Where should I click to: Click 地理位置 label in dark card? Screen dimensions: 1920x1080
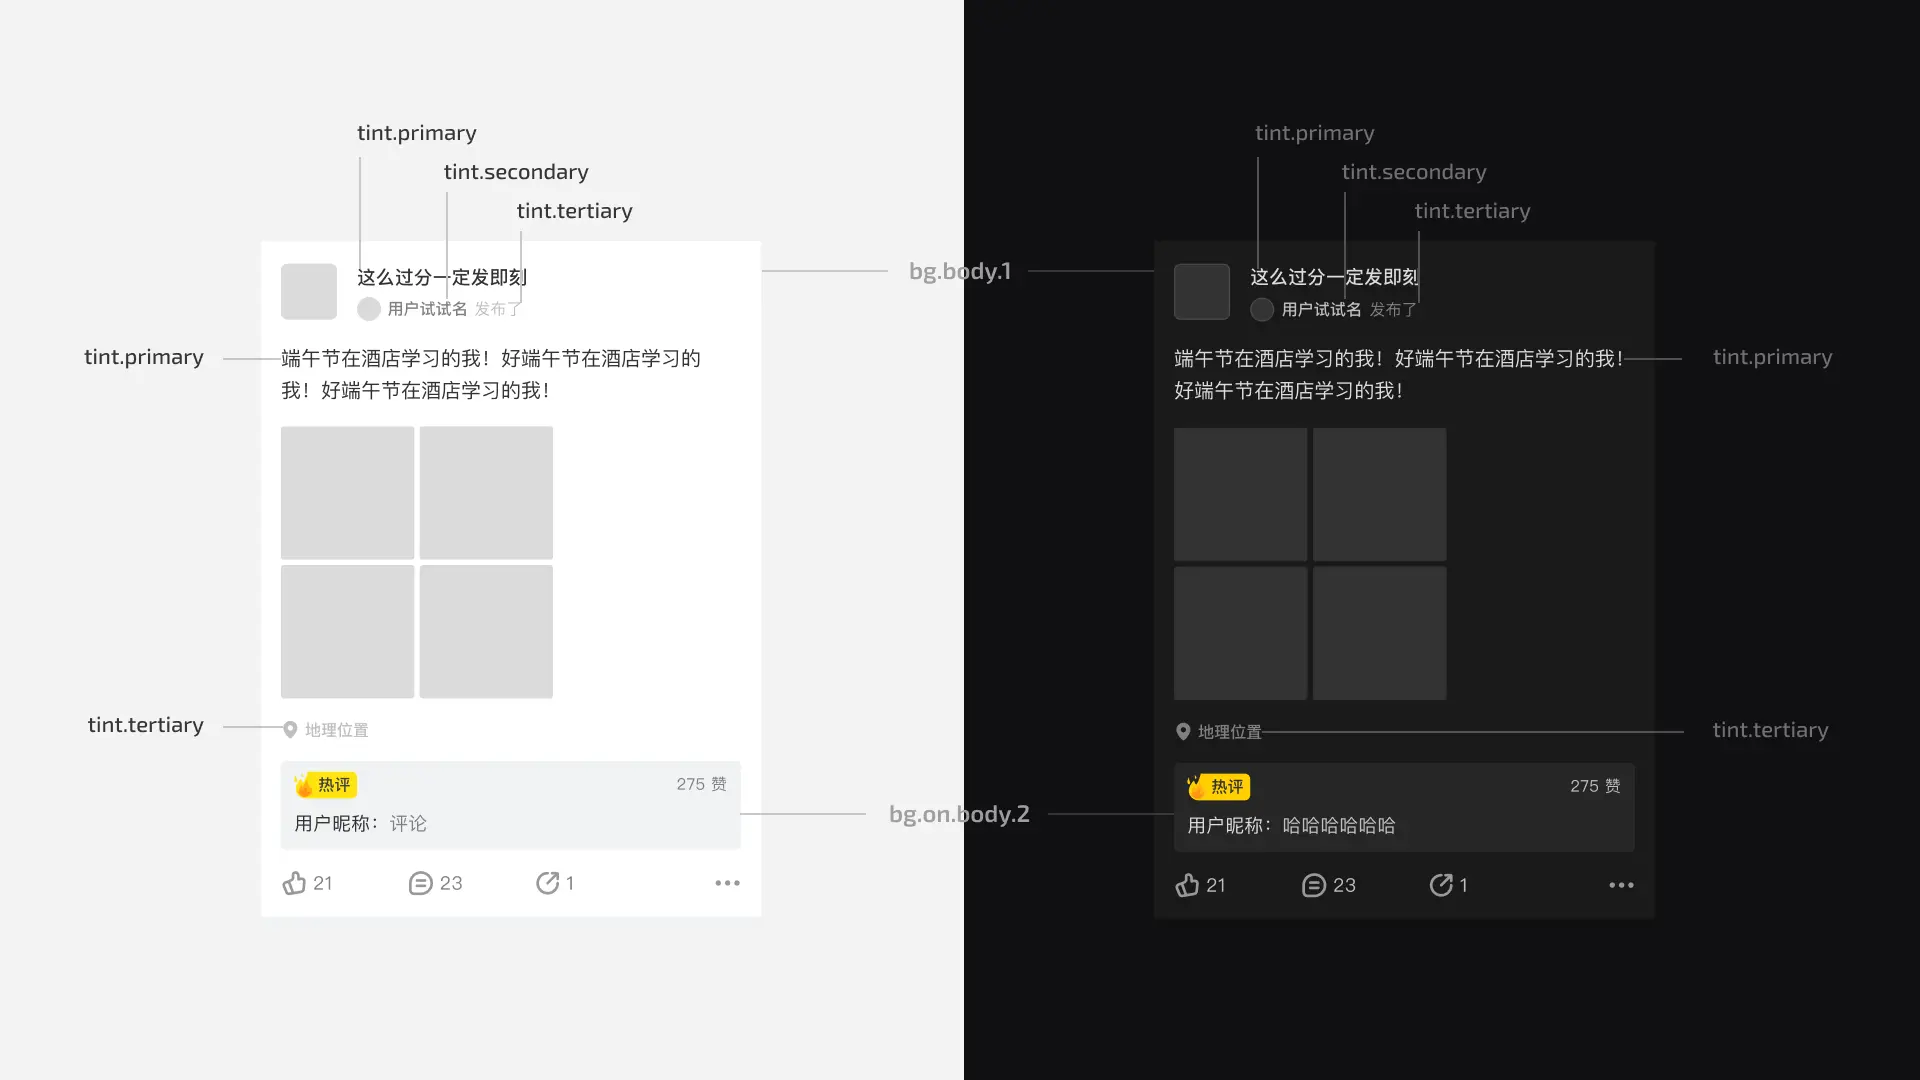point(1230,732)
